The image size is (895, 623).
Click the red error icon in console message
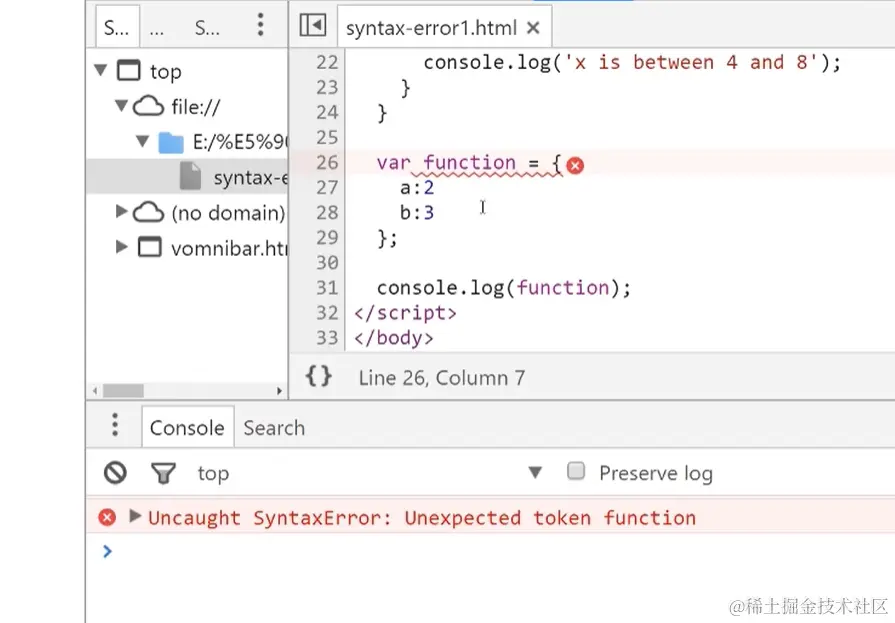coord(107,517)
